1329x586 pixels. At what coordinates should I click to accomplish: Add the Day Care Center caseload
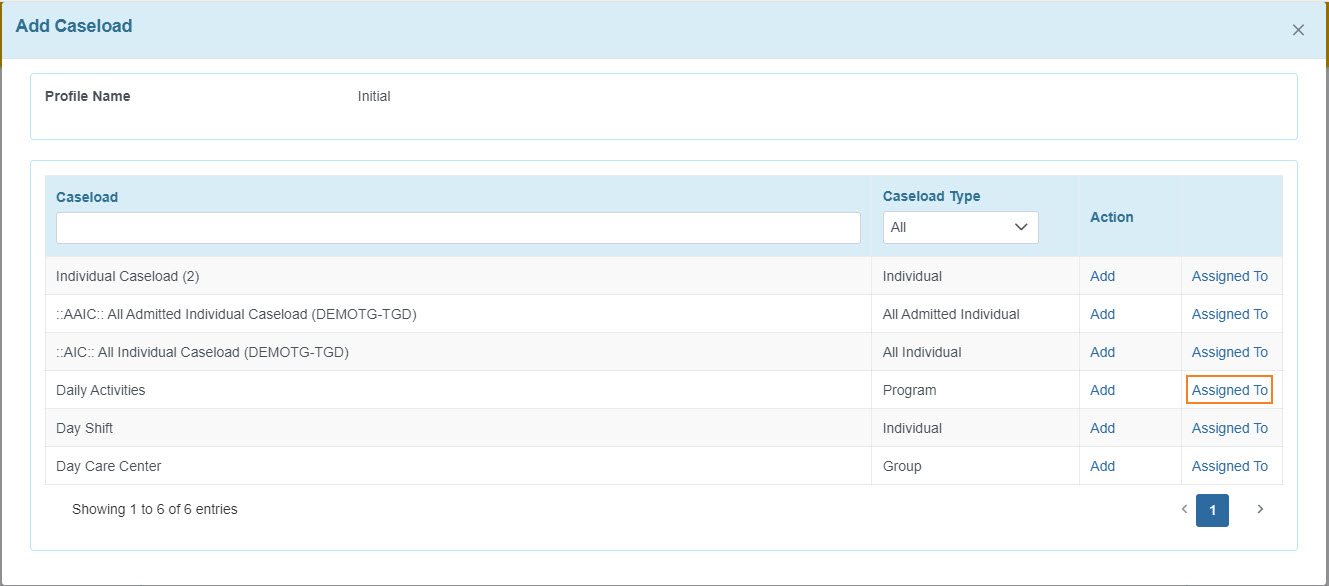point(1102,466)
